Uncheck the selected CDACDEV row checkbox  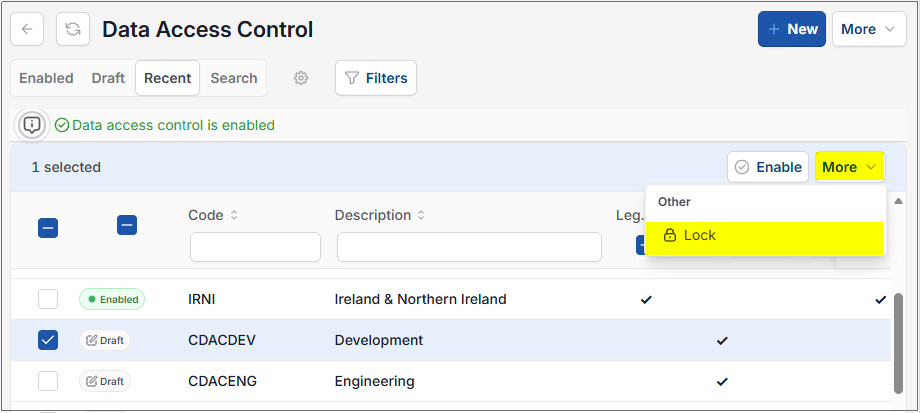pyautogui.click(x=48, y=340)
